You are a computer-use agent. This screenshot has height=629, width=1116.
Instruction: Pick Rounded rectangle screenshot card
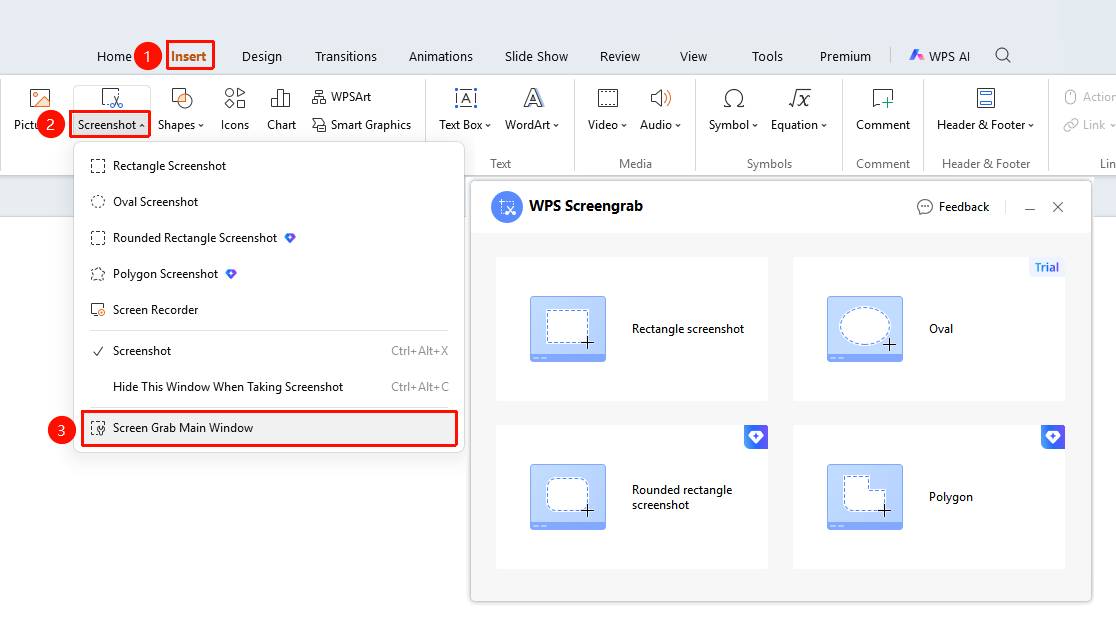click(632, 497)
